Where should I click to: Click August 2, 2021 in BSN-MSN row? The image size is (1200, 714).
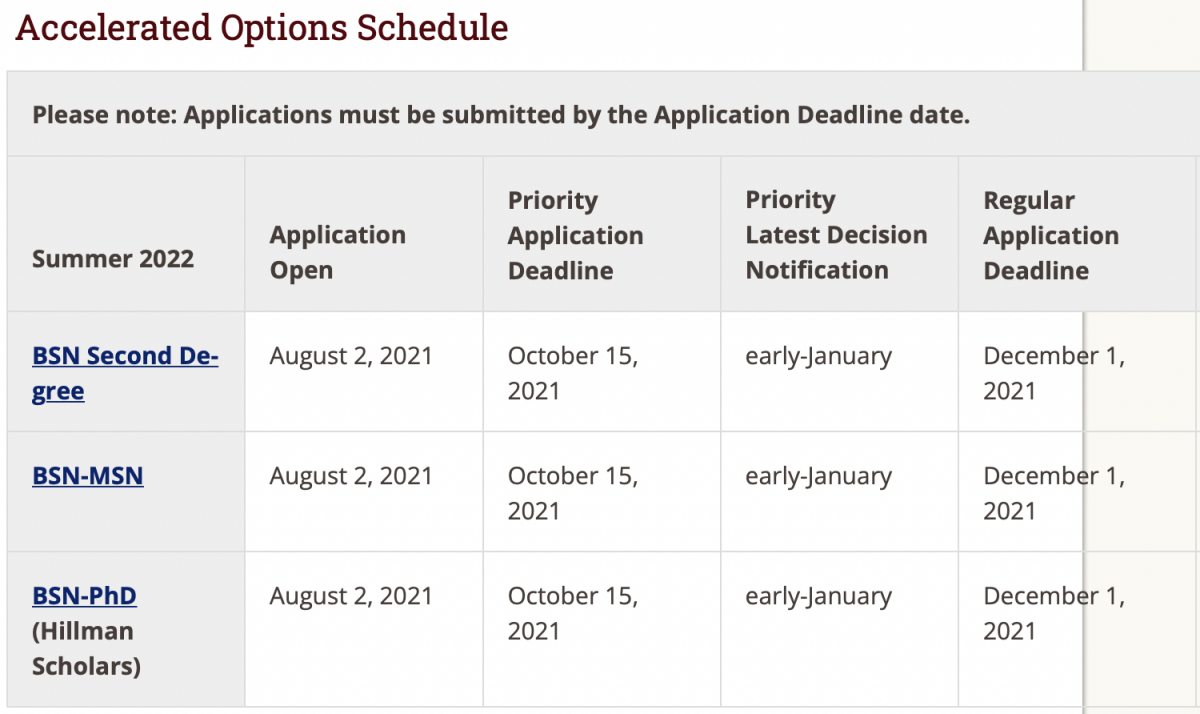pos(351,476)
